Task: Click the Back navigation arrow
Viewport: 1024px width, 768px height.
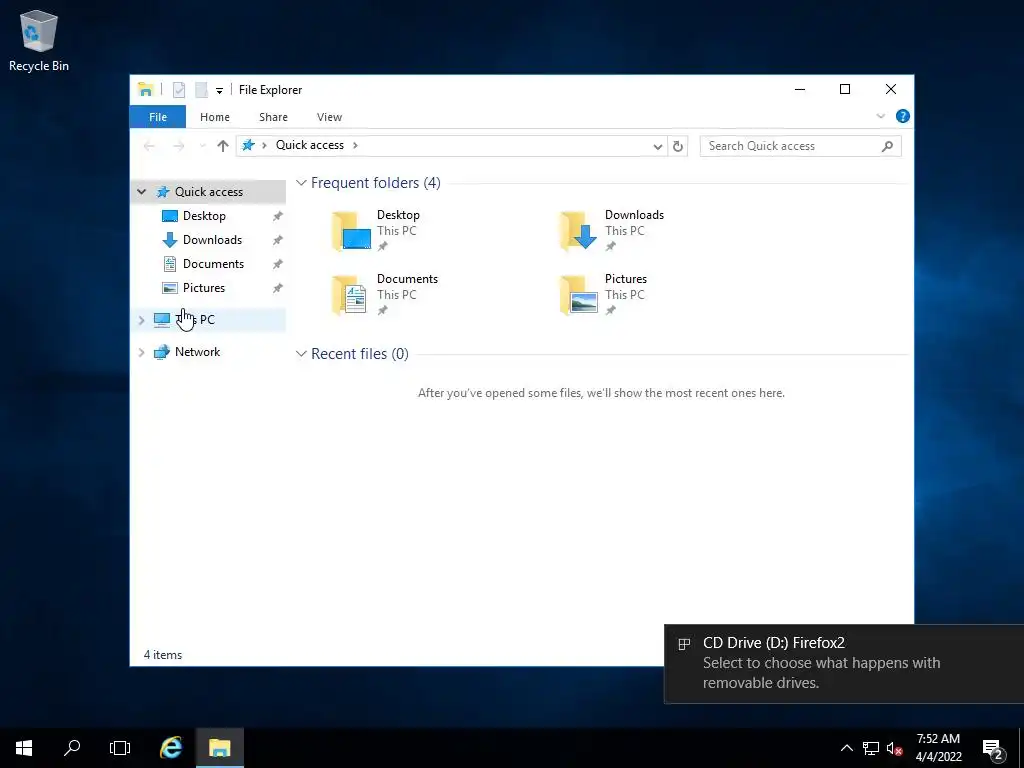Action: click(150, 146)
